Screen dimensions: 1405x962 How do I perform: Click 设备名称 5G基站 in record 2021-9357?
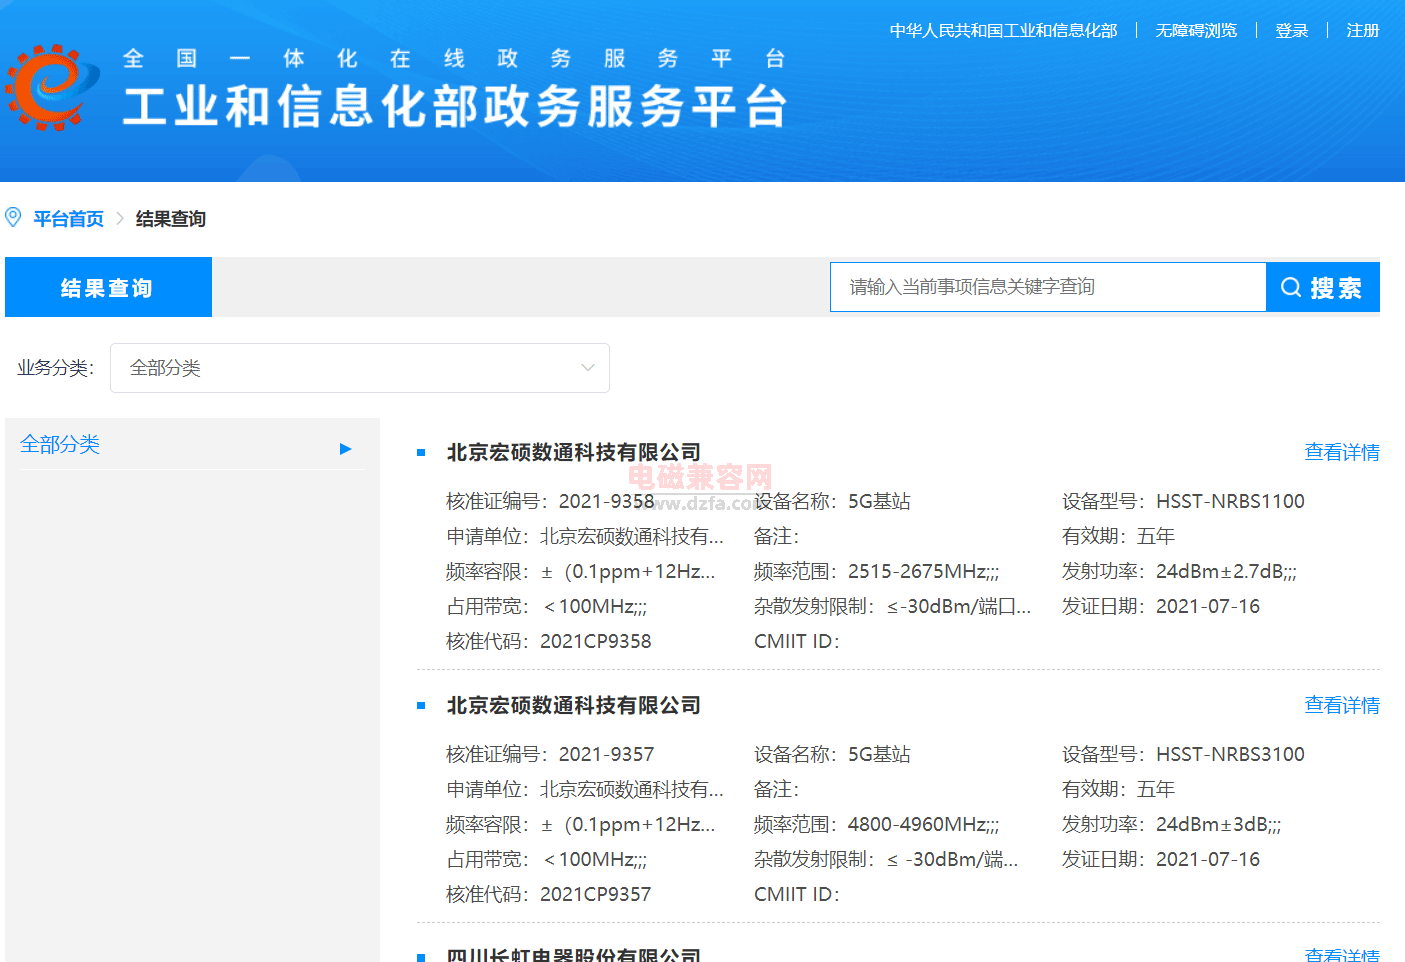[x=832, y=754]
